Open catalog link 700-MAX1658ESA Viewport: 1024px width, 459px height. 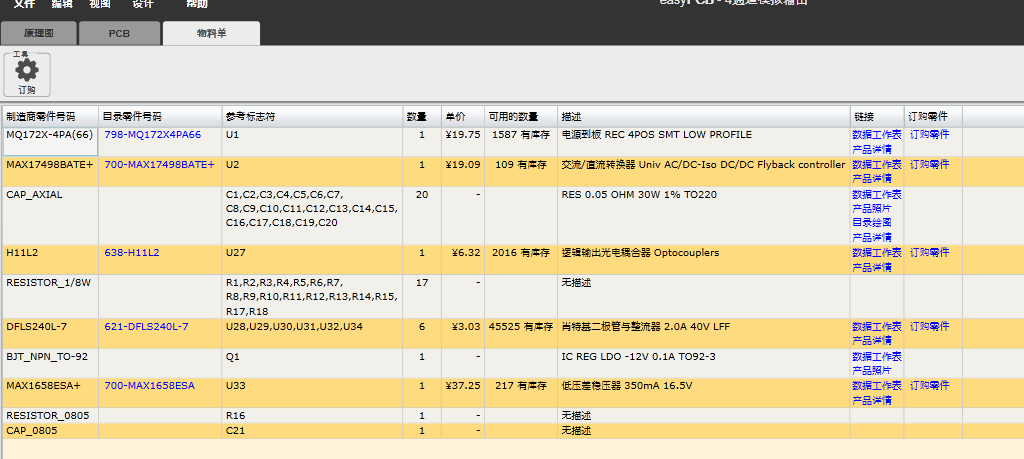[x=150, y=386]
